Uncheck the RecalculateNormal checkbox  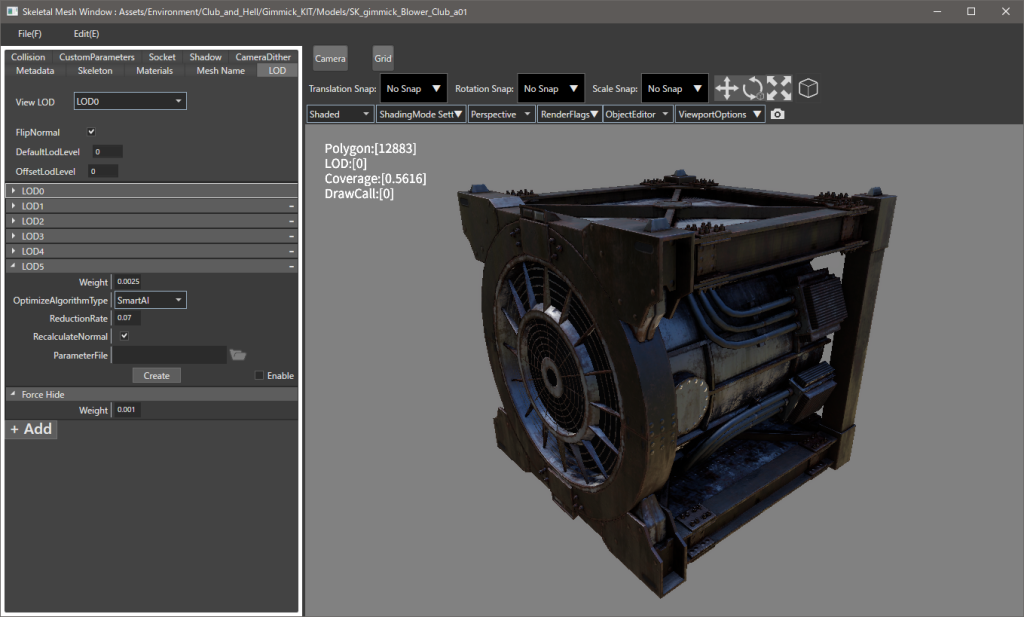(124, 337)
